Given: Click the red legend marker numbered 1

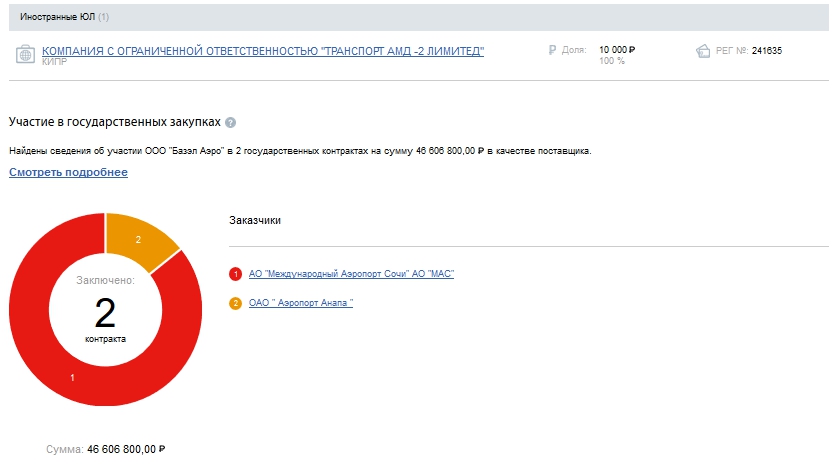Looking at the screenshot, I should pos(235,274).
